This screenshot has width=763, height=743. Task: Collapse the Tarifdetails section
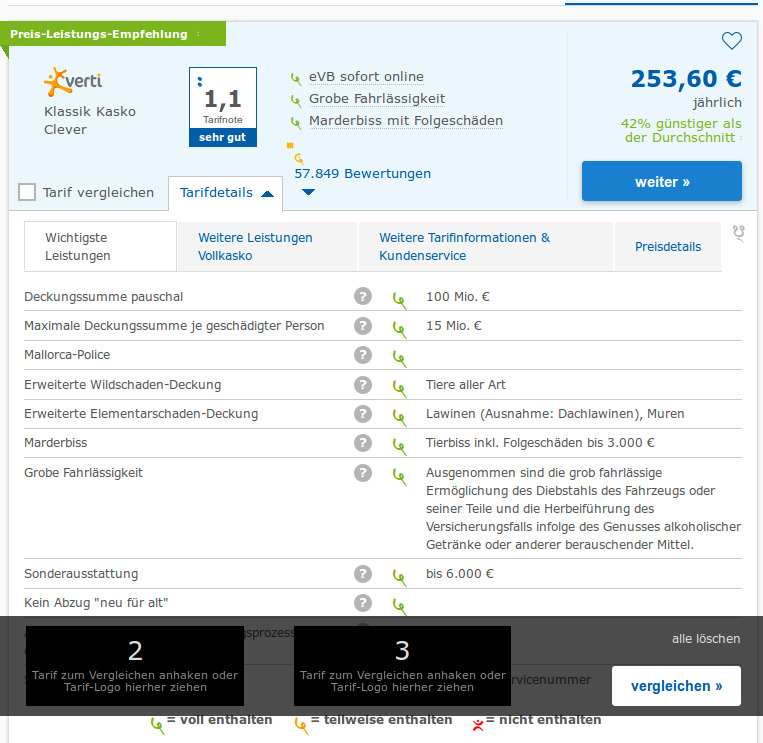tap(225, 193)
